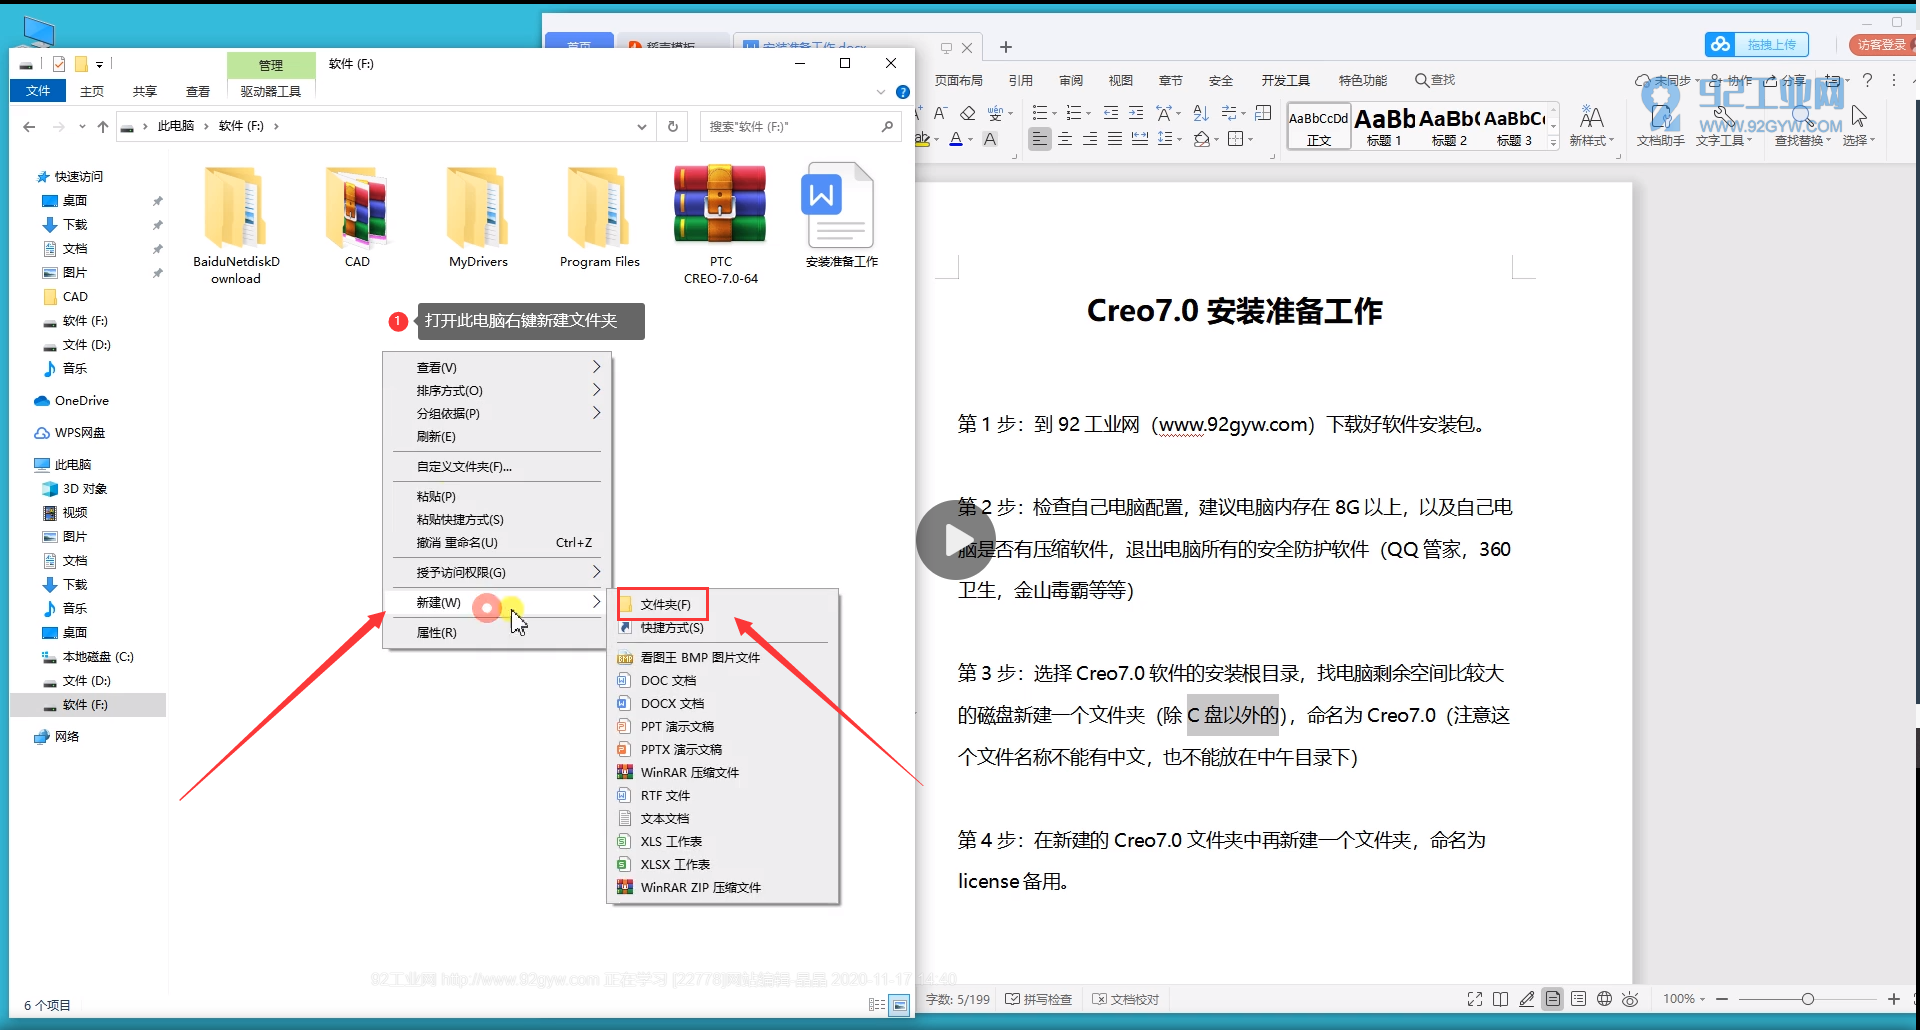This screenshot has width=1920, height=1030.
Task: Toggle left alignment in WPS ribbon
Action: click(x=1040, y=139)
